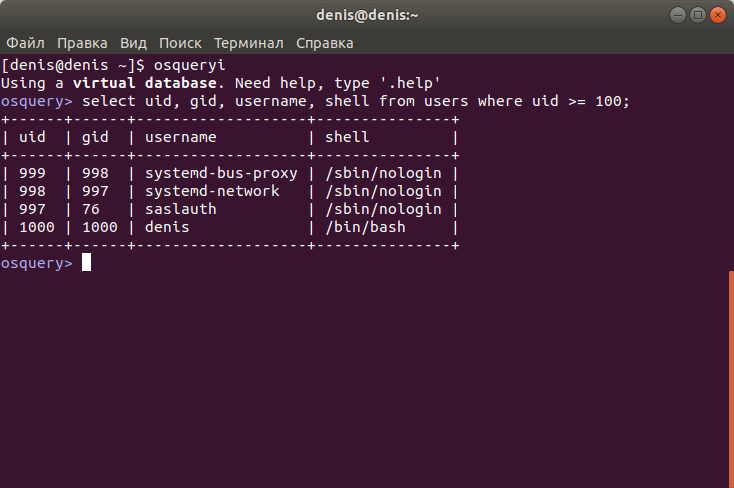Click the /bin/bash shell value
Image resolution: width=734 pixels, height=488 pixels.
[366, 227]
